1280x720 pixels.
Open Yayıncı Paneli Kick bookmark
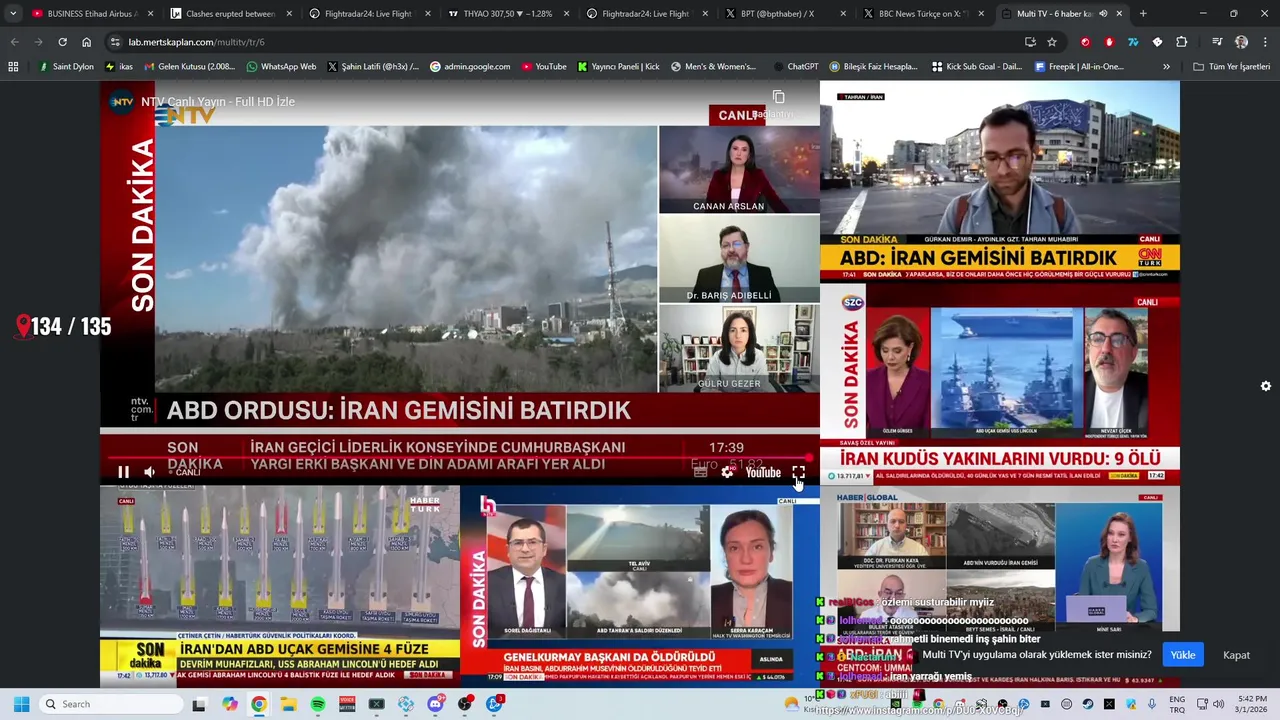tap(619, 66)
